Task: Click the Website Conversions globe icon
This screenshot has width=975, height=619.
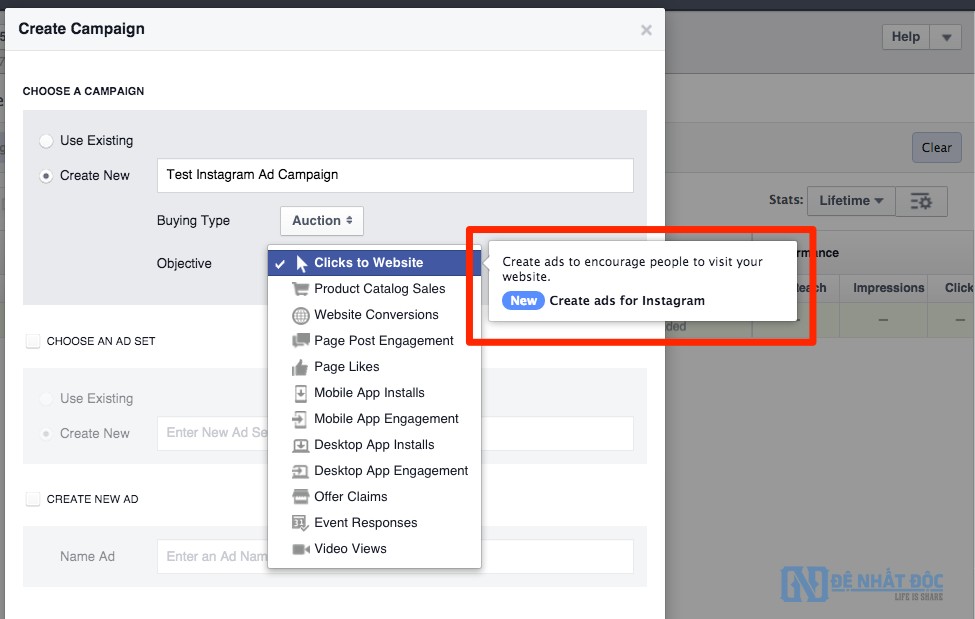Action: pos(300,315)
